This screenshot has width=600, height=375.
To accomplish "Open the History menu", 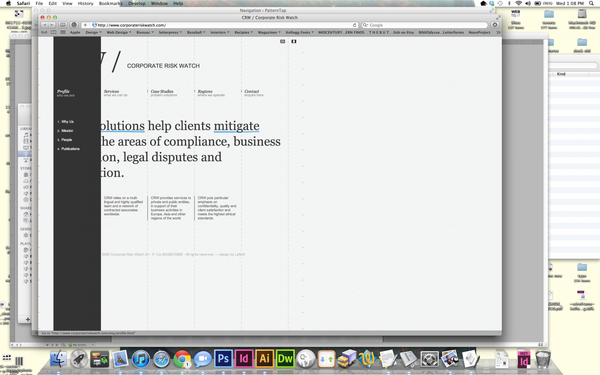I will pos(85,3).
